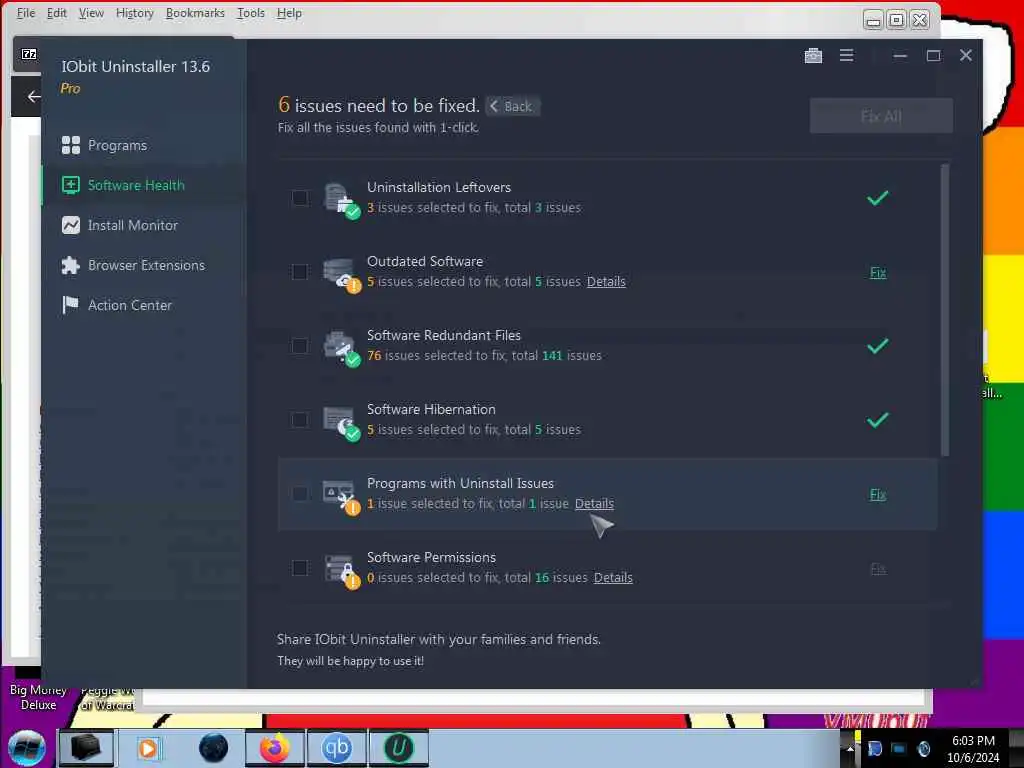1024x768 pixels.
Task: Click the Software Hibernation icon
Action: pyautogui.click(x=341, y=423)
